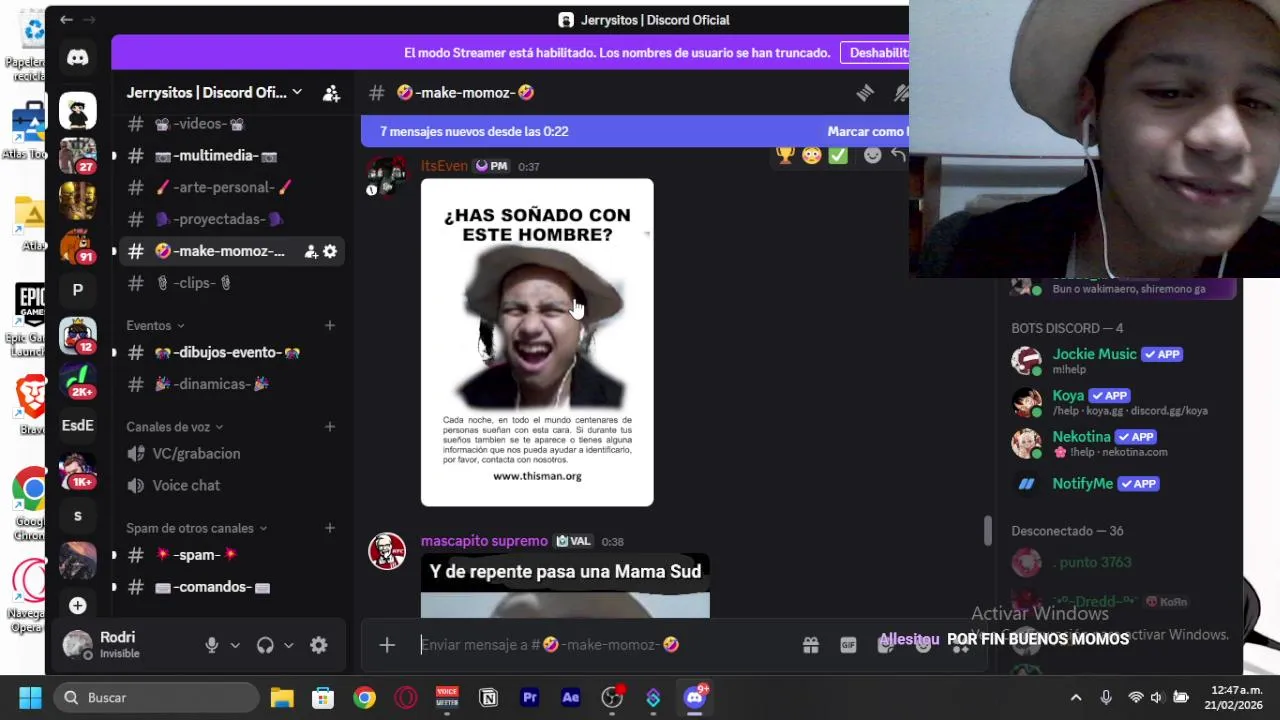
Task: Open Discord direct messages home icon
Action: click(77, 58)
